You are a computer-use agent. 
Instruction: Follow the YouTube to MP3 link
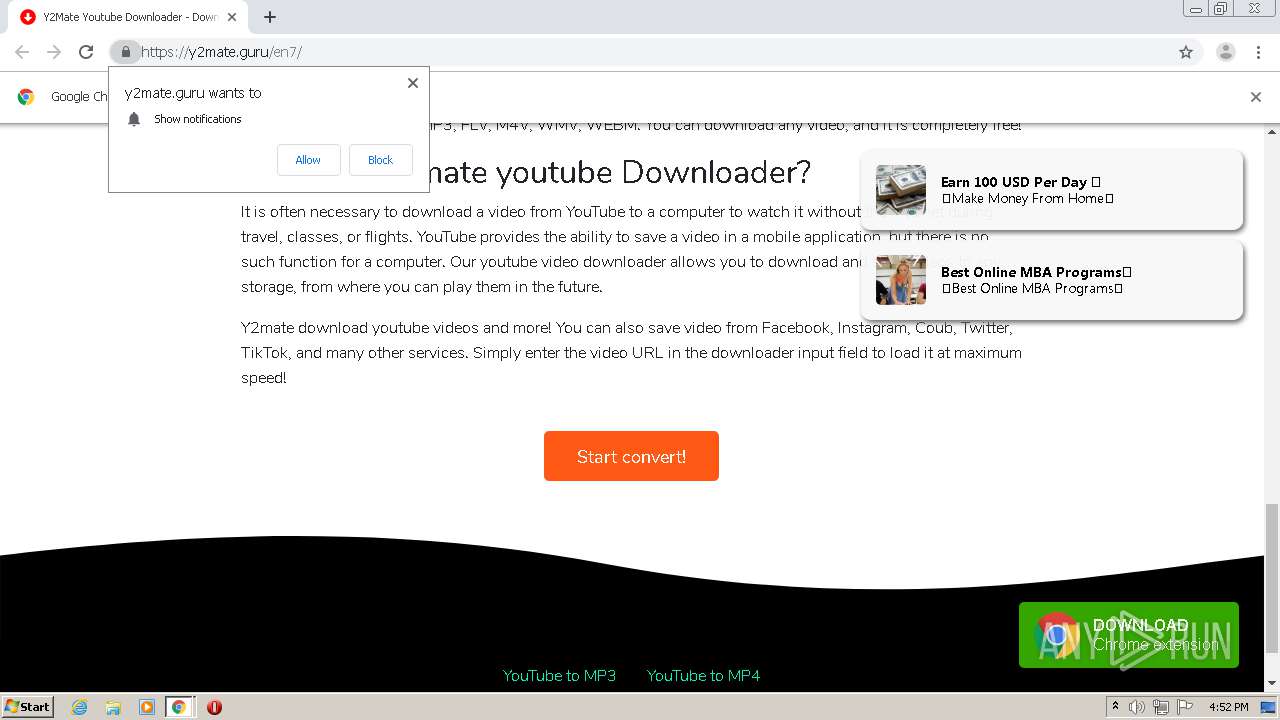(559, 676)
